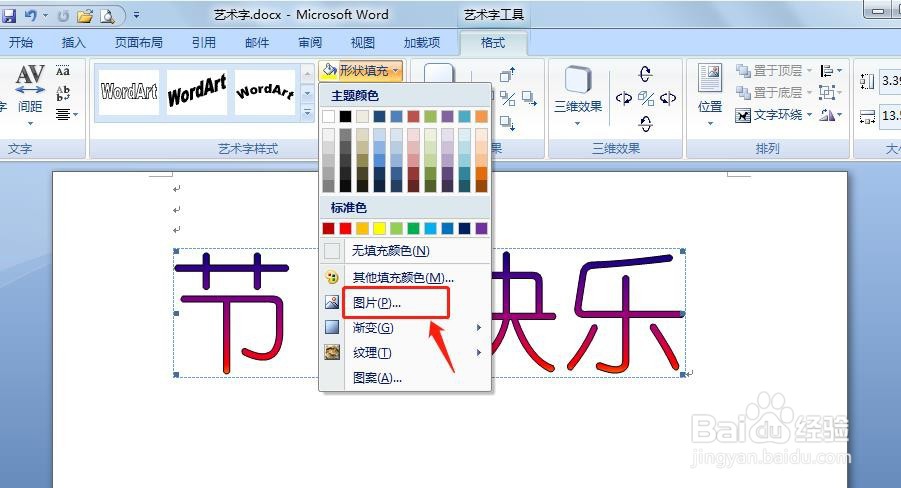
Task: Open the Undo history dropdown arrow
Action: (45, 16)
